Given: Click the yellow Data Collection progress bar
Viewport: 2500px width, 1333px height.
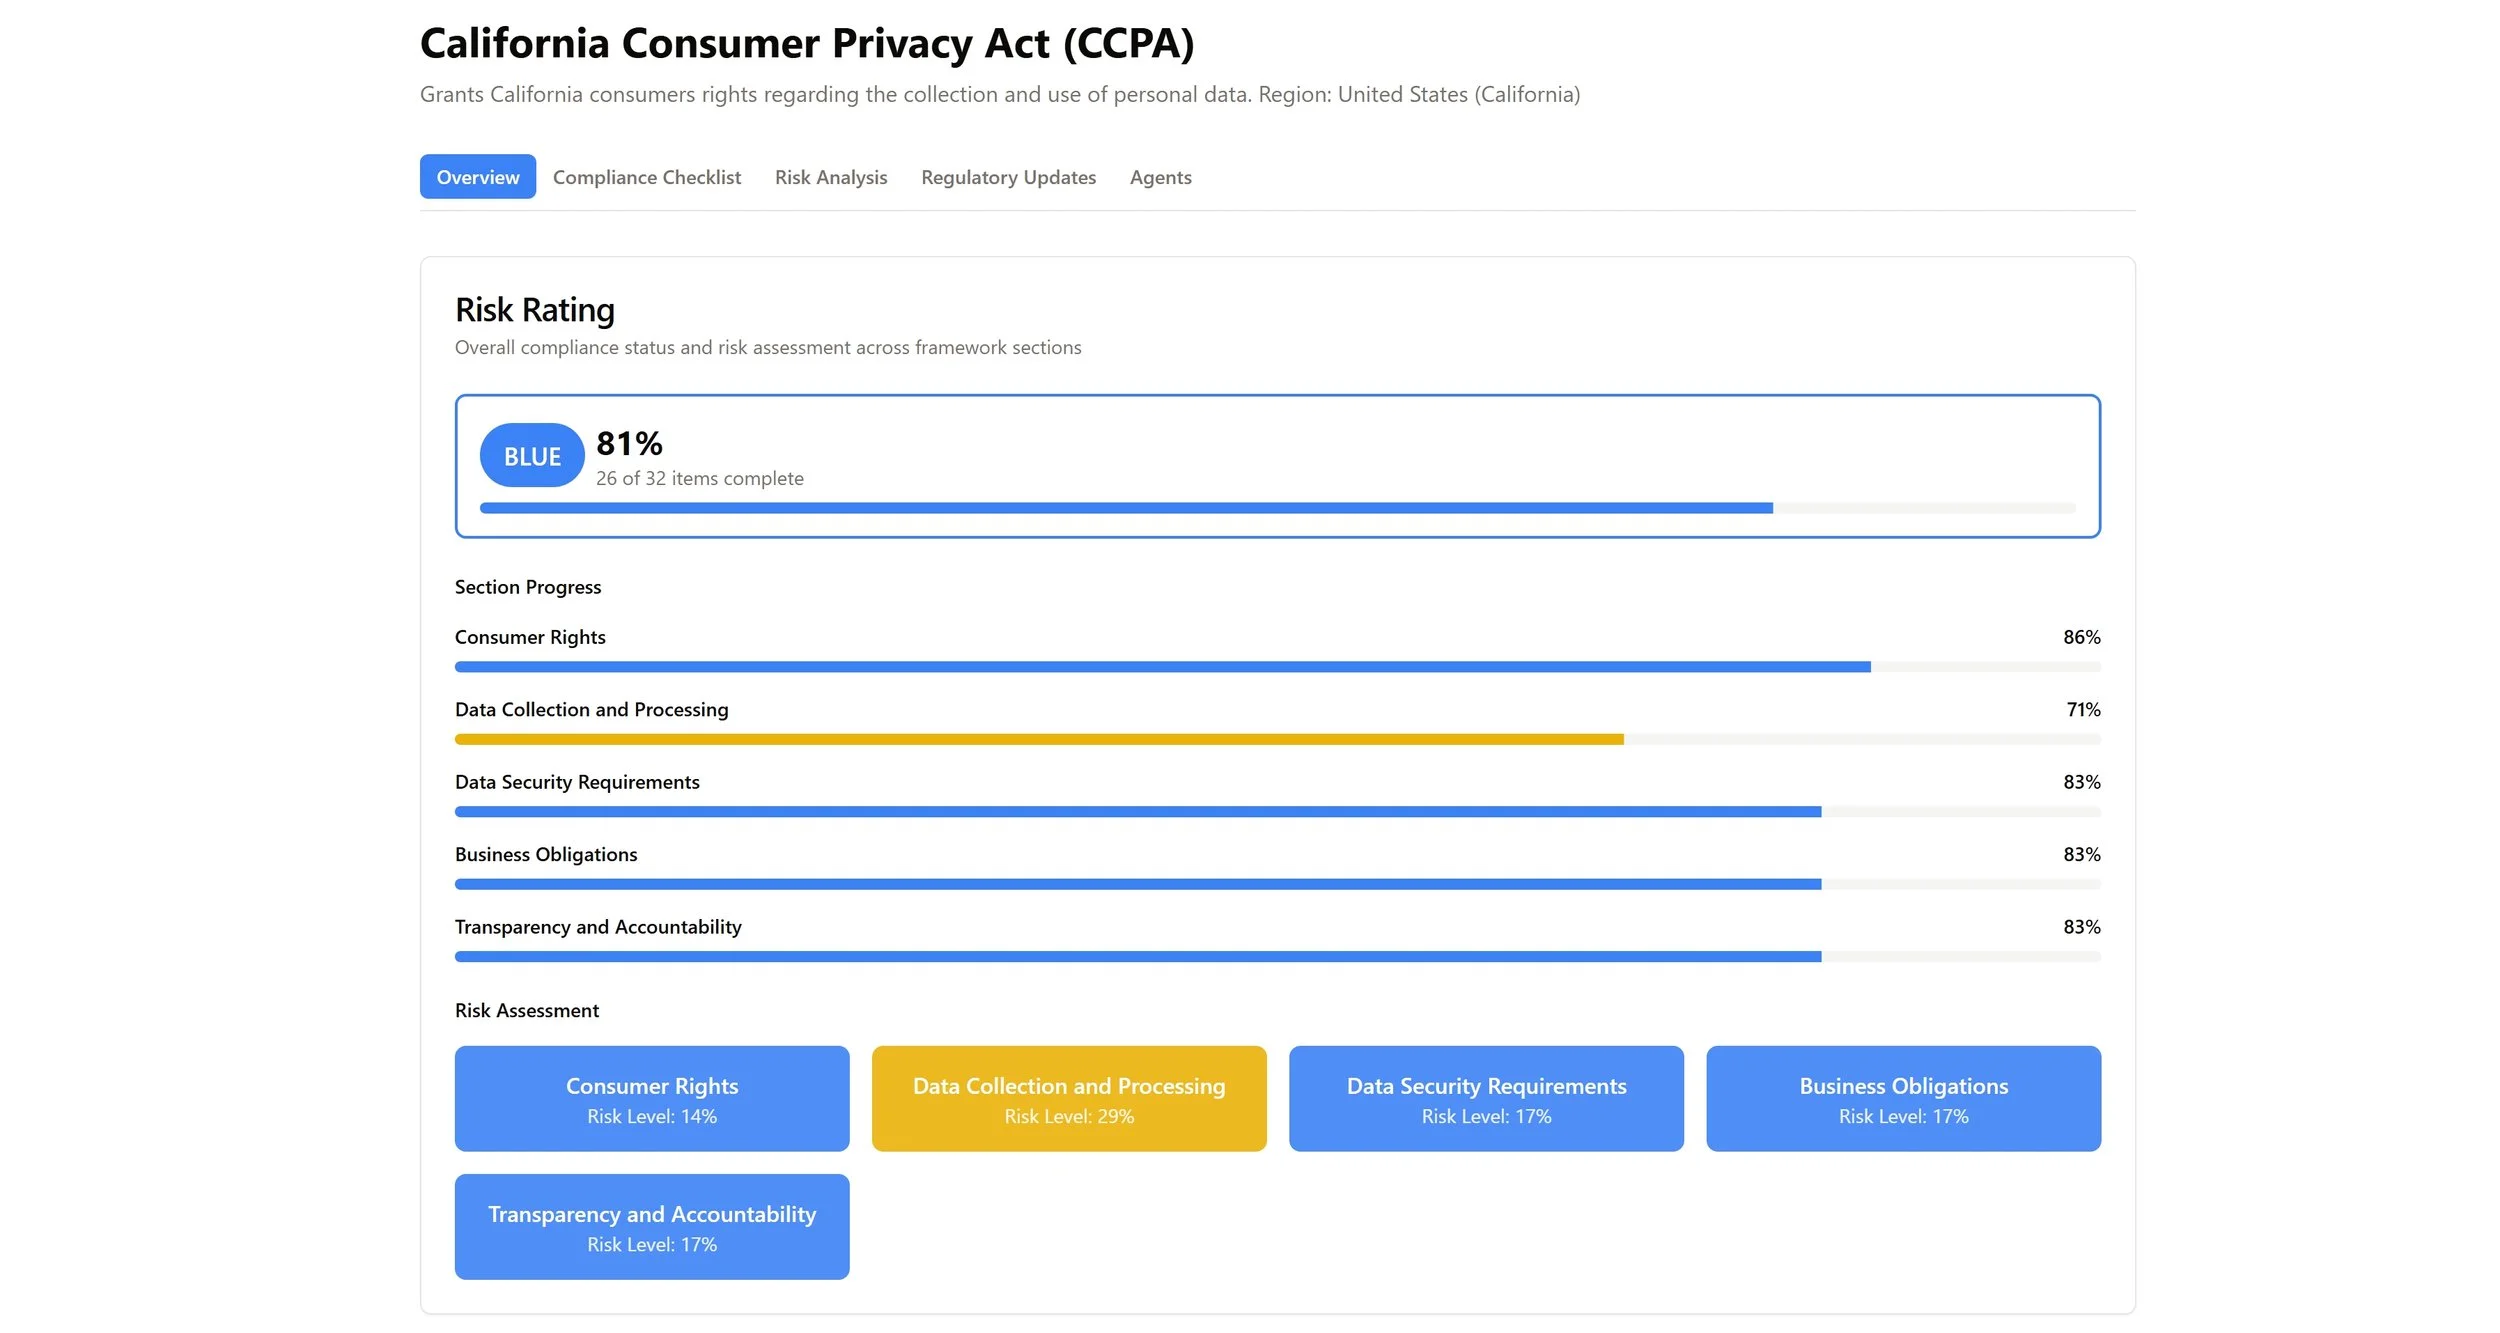Looking at the screenshot, I should point(1038,740).
